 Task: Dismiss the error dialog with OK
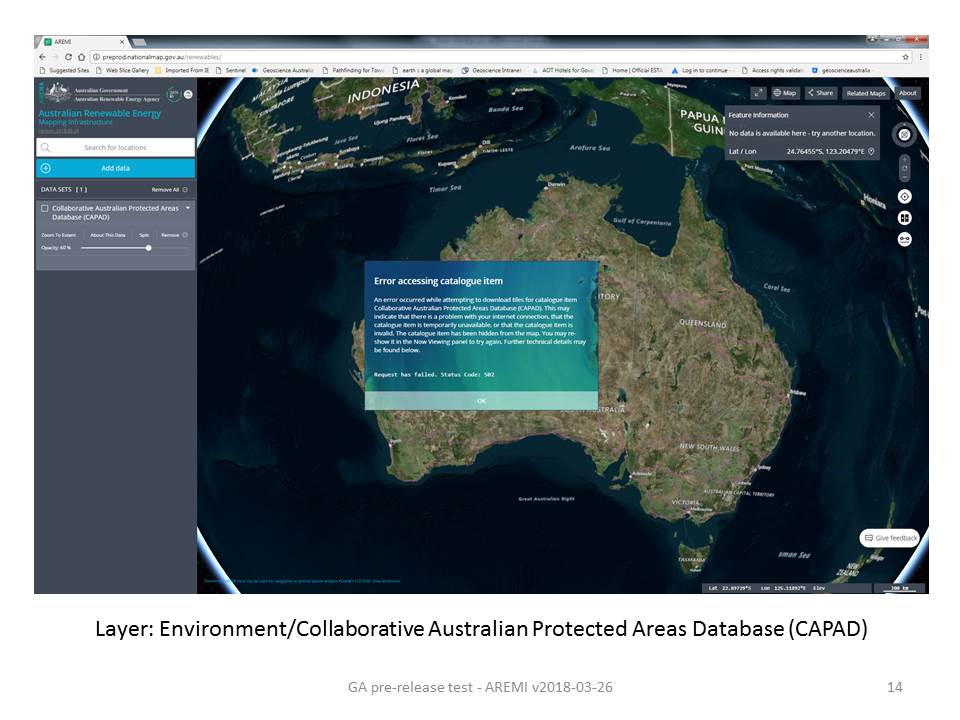tap(481, 400)
